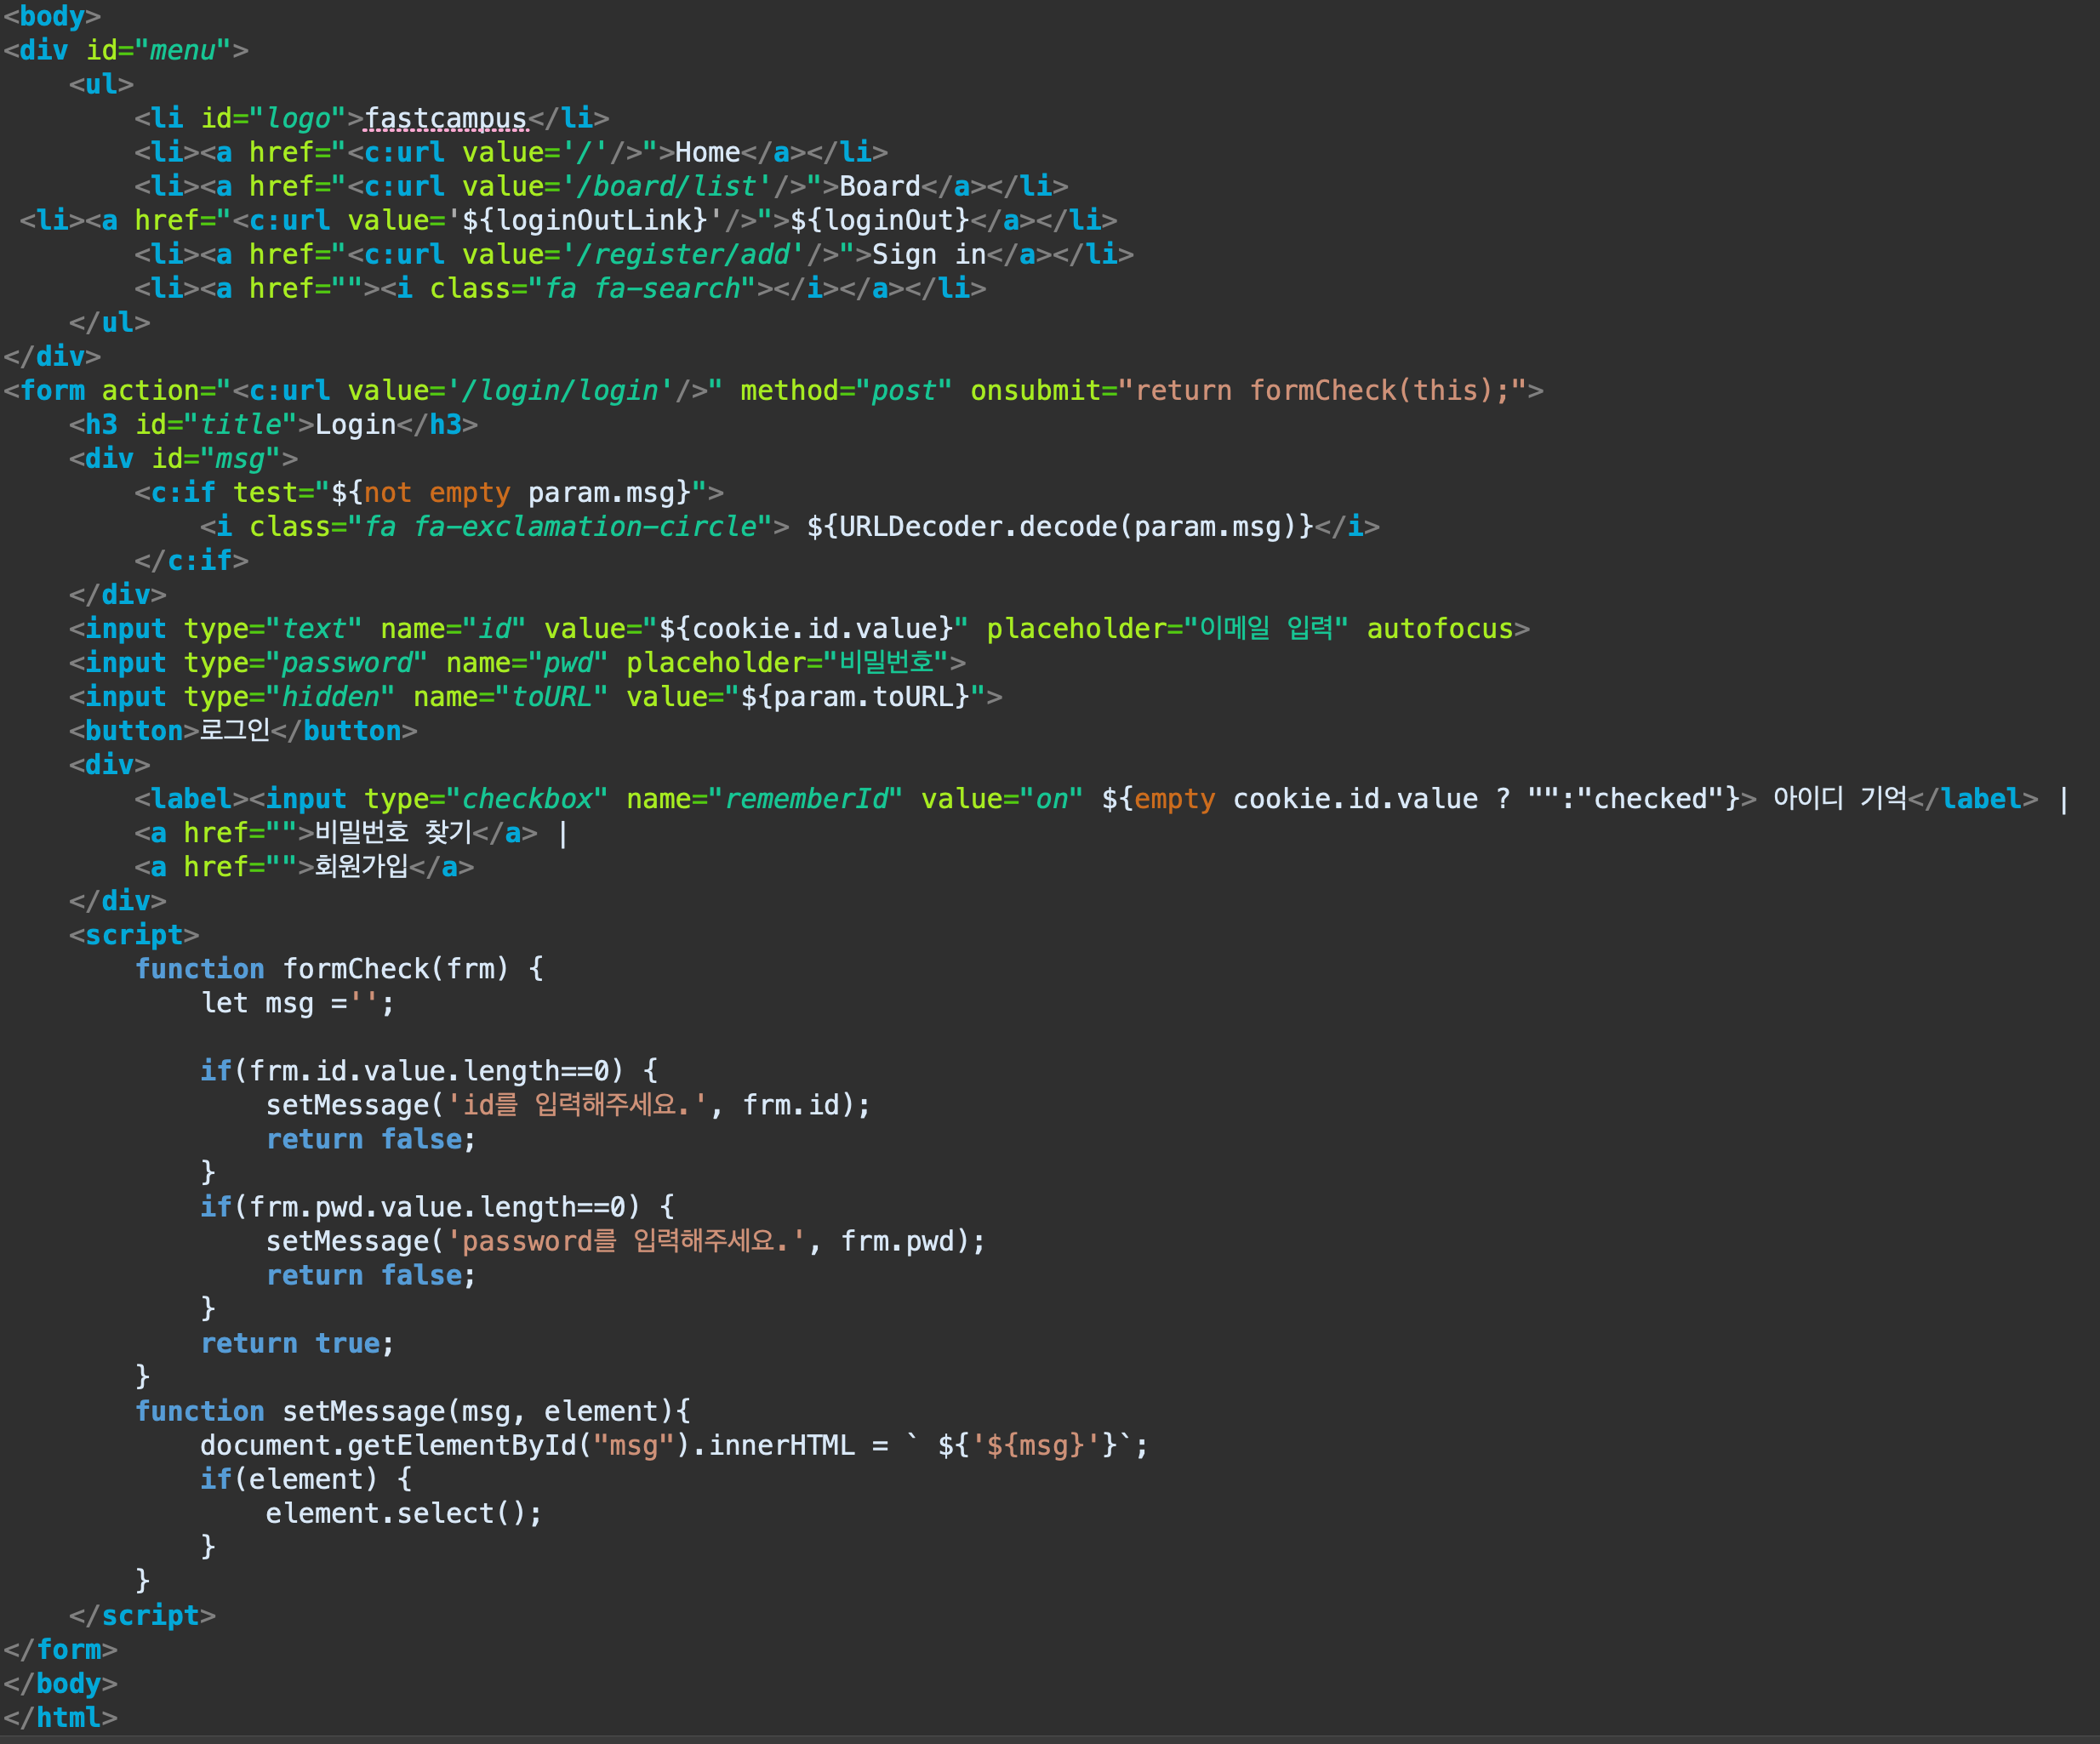Click the Home text in the code
Viewport: 2100px width, 1744px height.
coord(707,153)
